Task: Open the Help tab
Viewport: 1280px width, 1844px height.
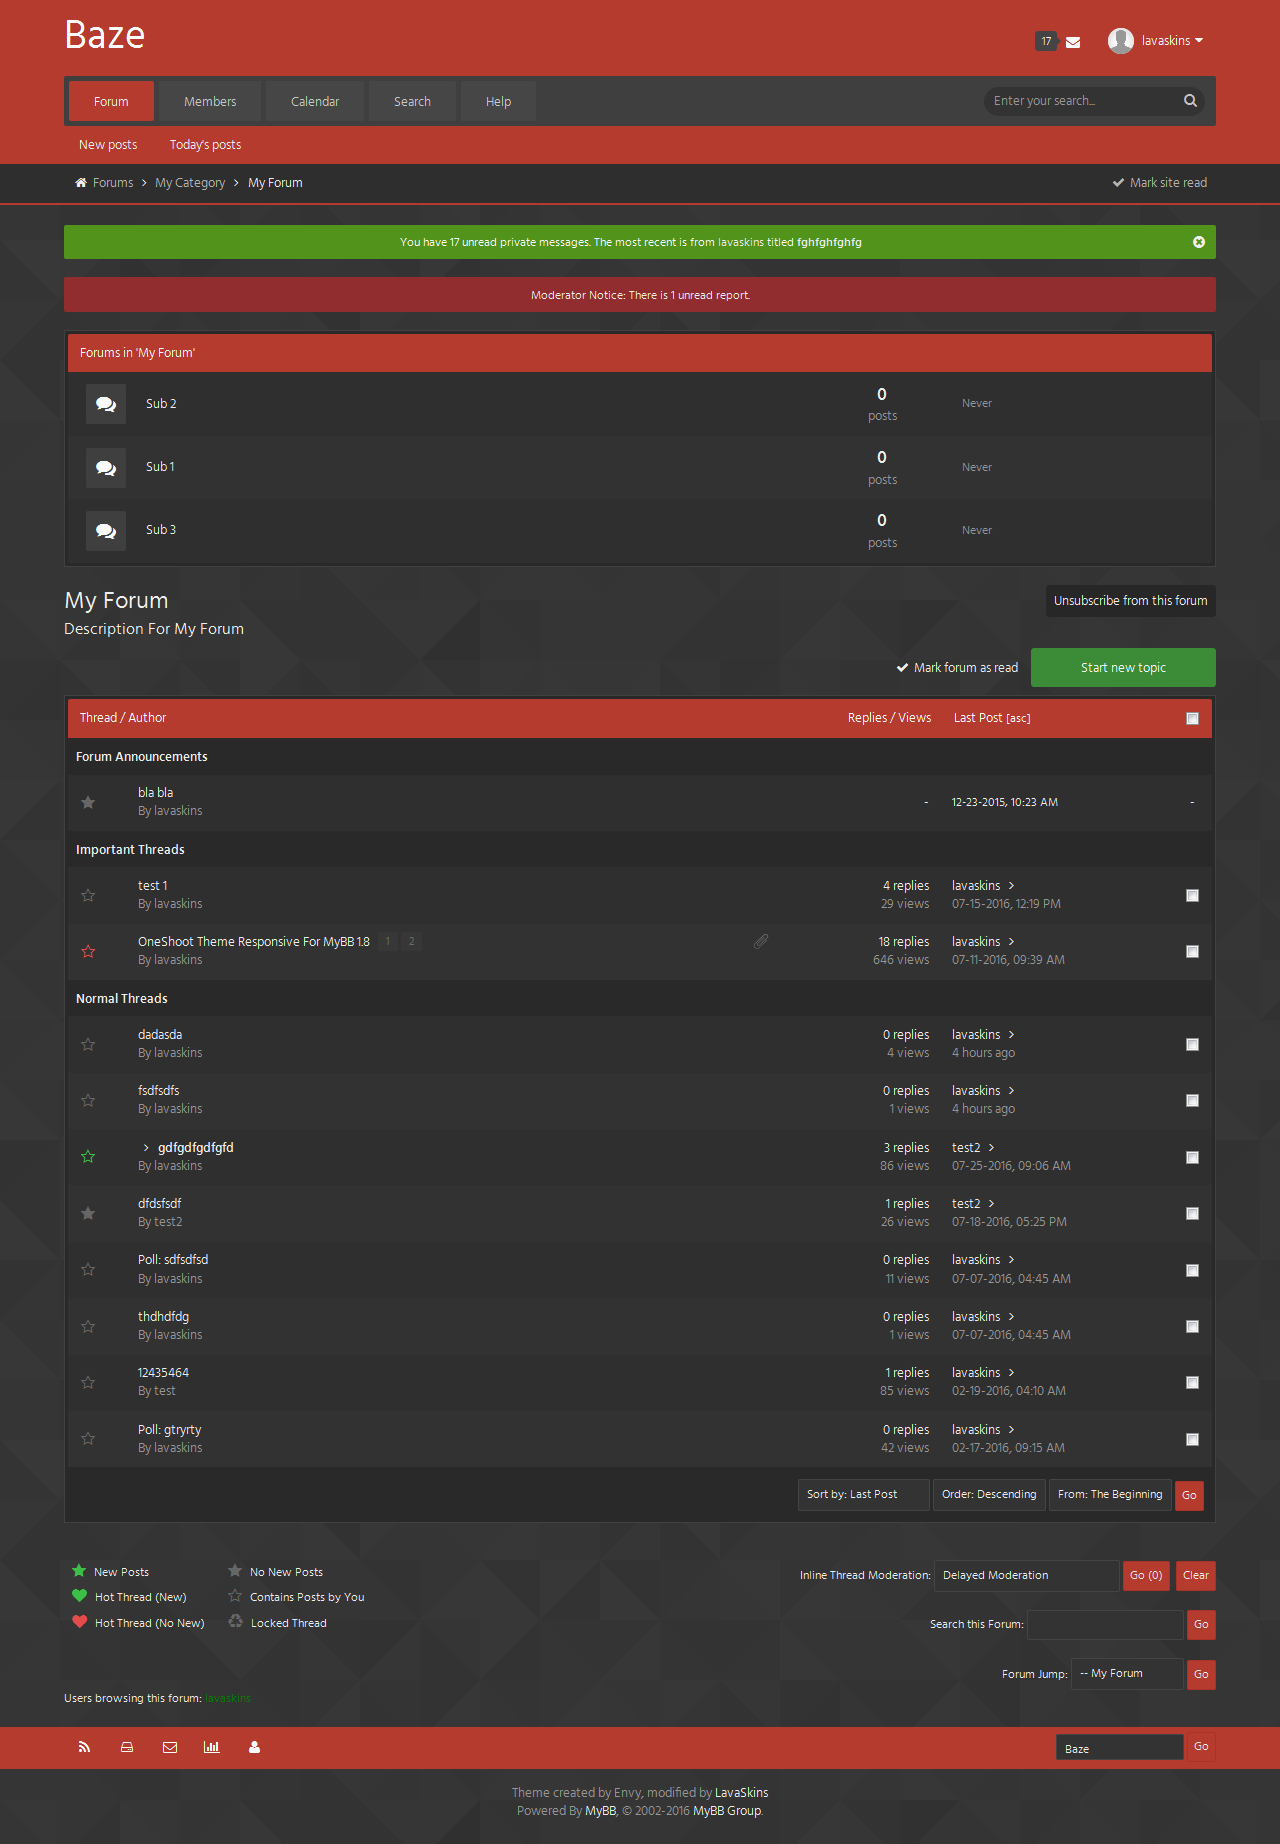Action: click(x=498, y=101)
